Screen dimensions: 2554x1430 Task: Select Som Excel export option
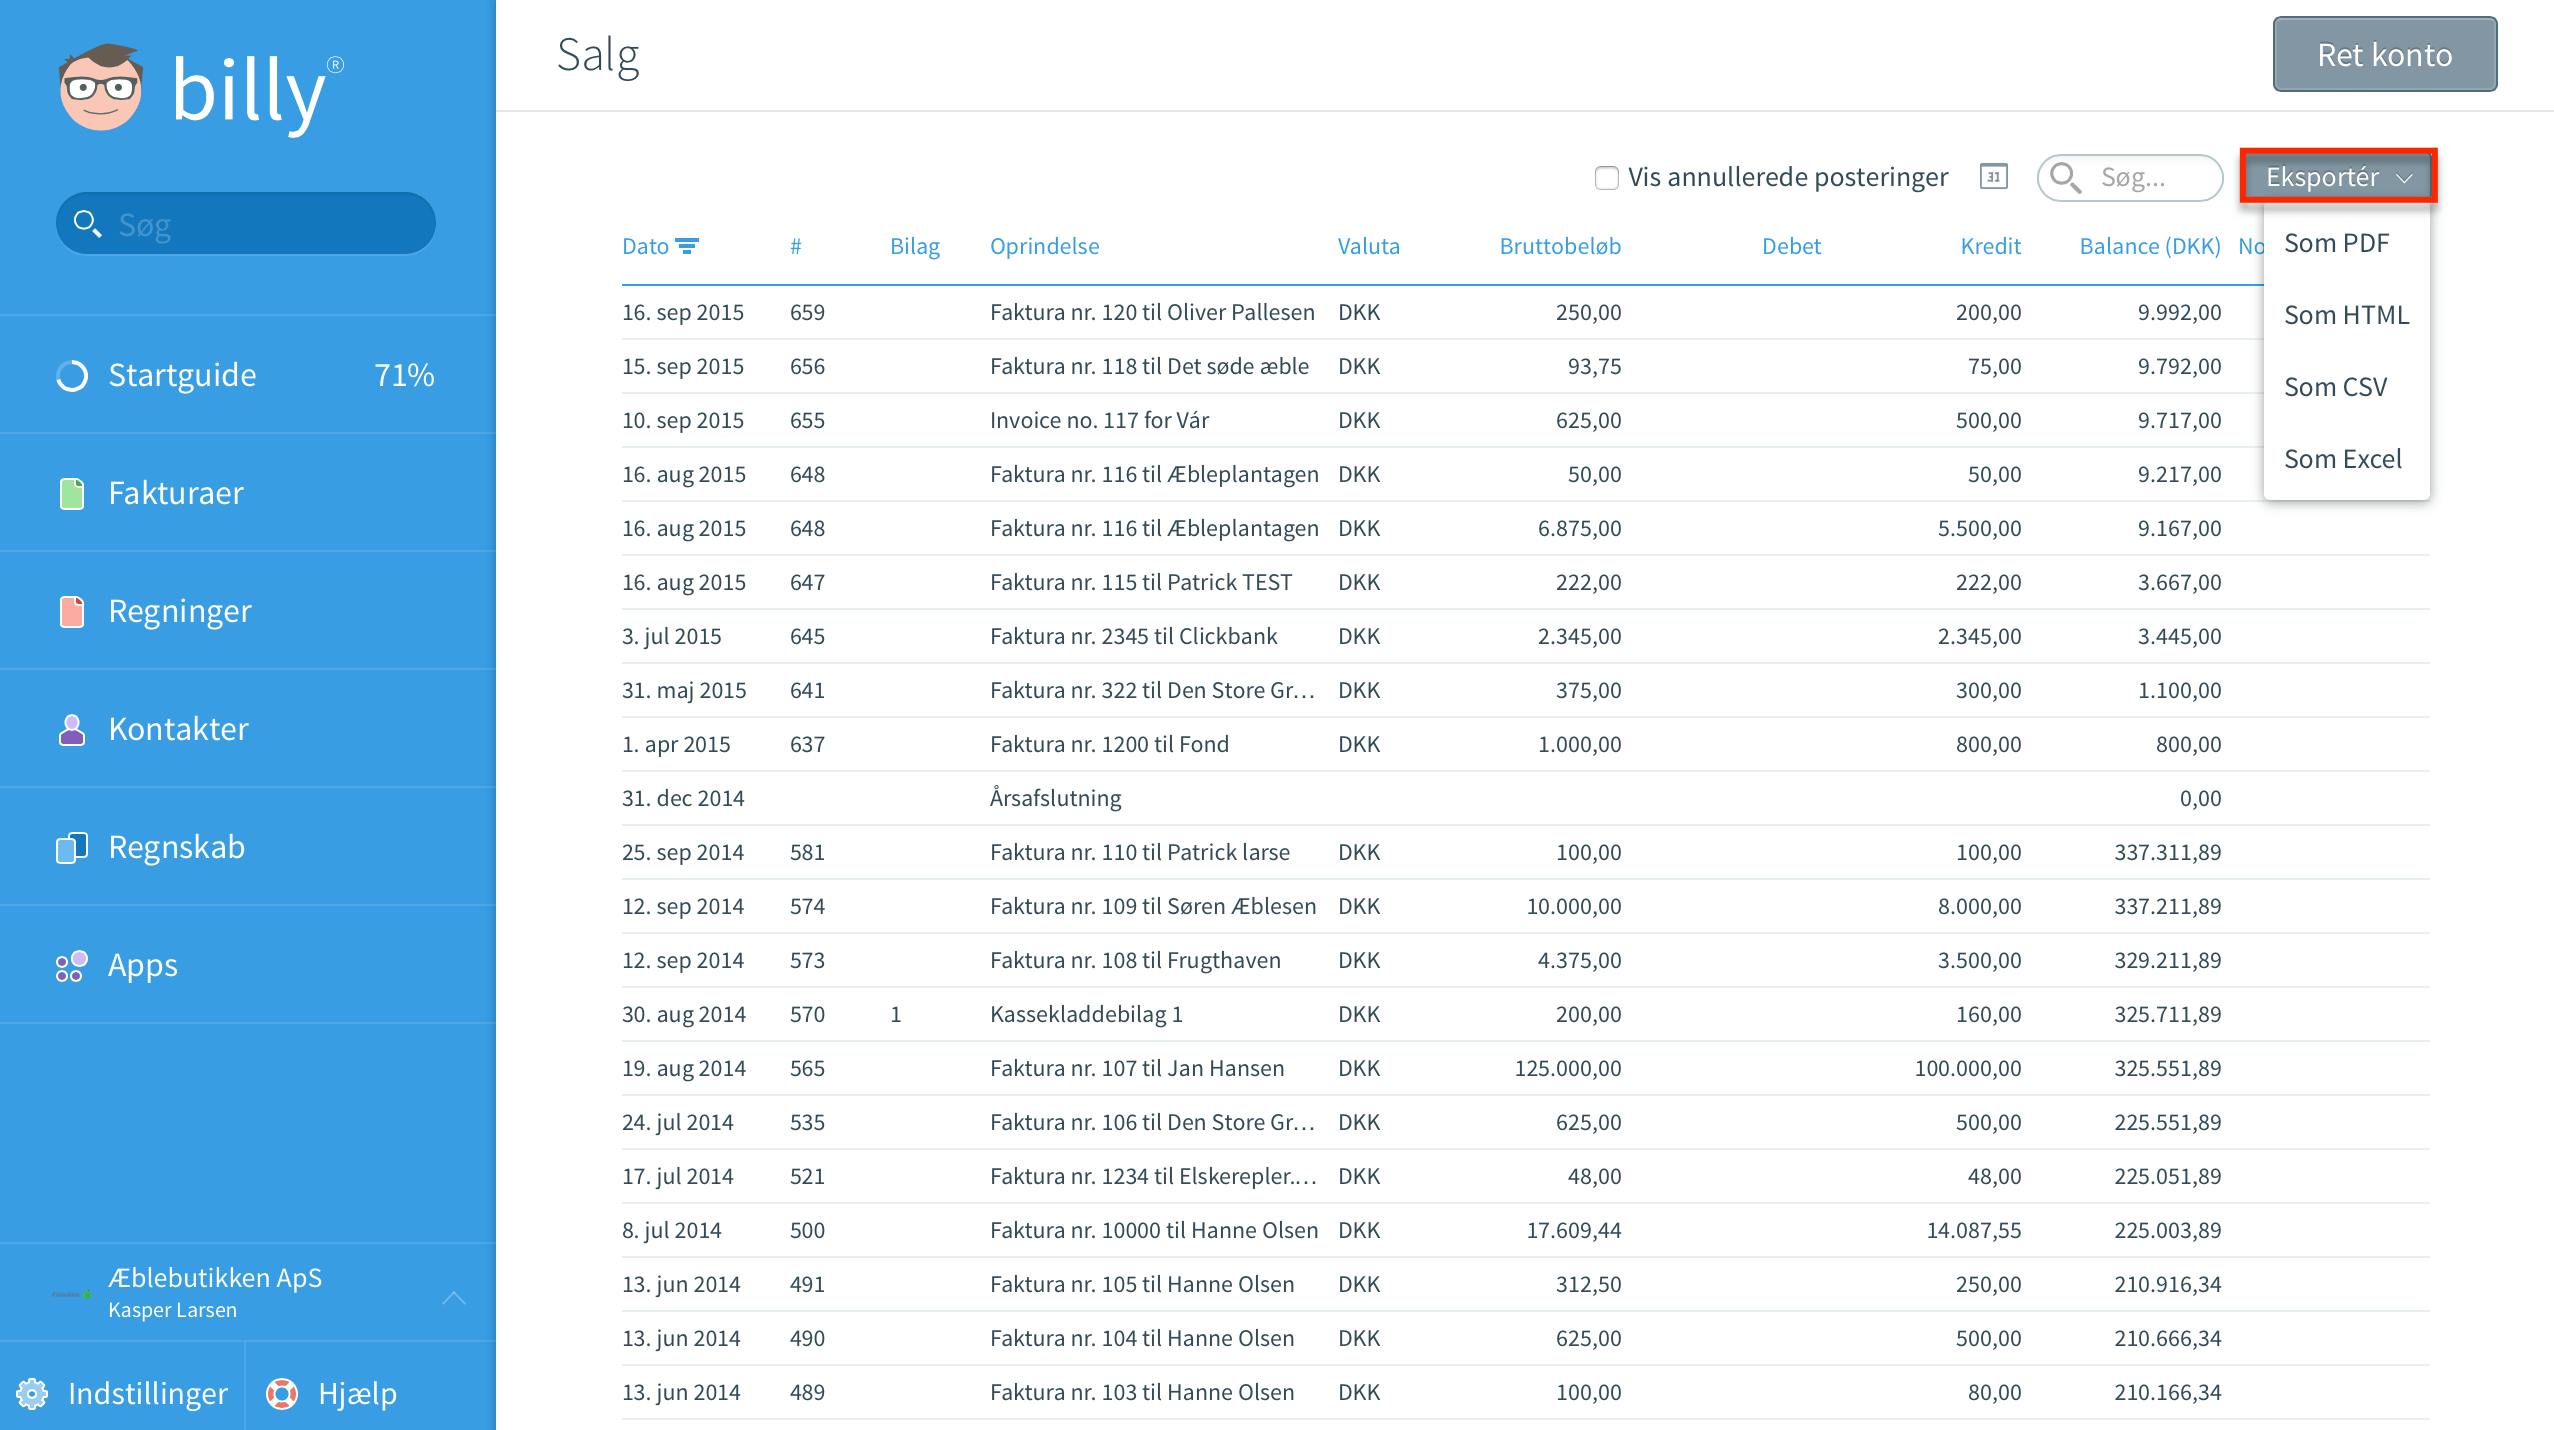pos(2346,459)
